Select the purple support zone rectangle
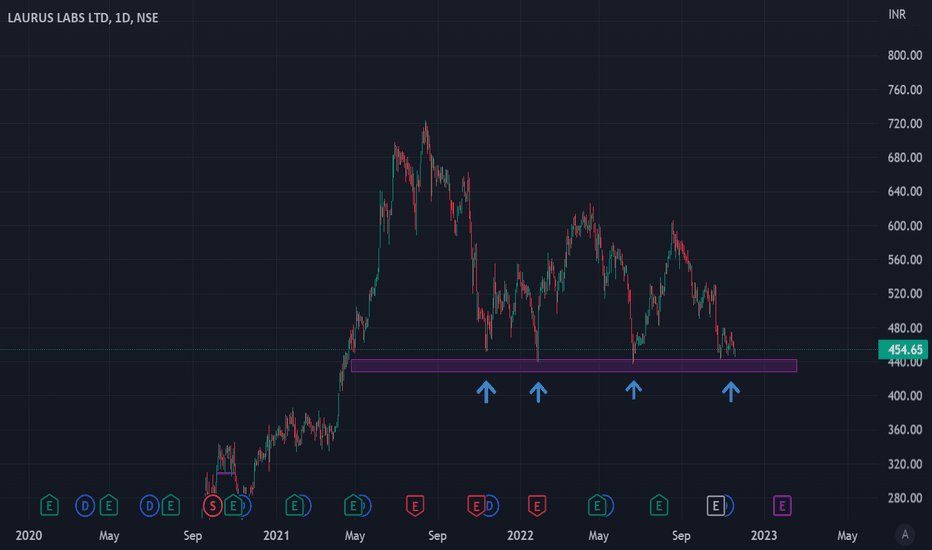Screen dimensions: 932x550 coord(574,366)
